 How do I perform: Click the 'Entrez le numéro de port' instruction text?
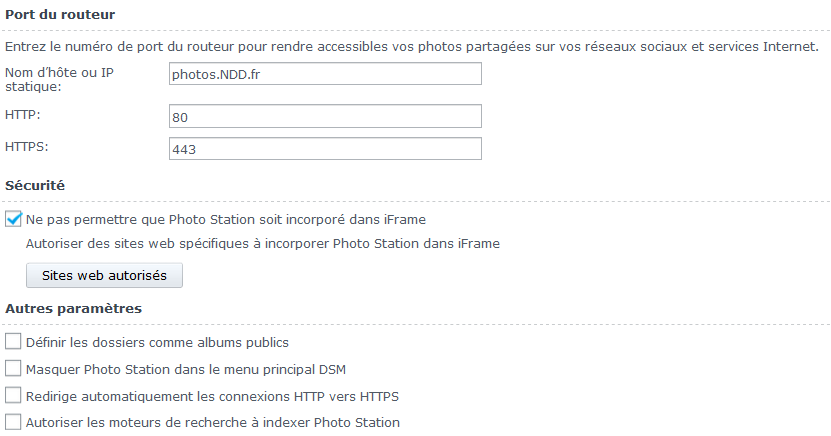tap(411, 46)
